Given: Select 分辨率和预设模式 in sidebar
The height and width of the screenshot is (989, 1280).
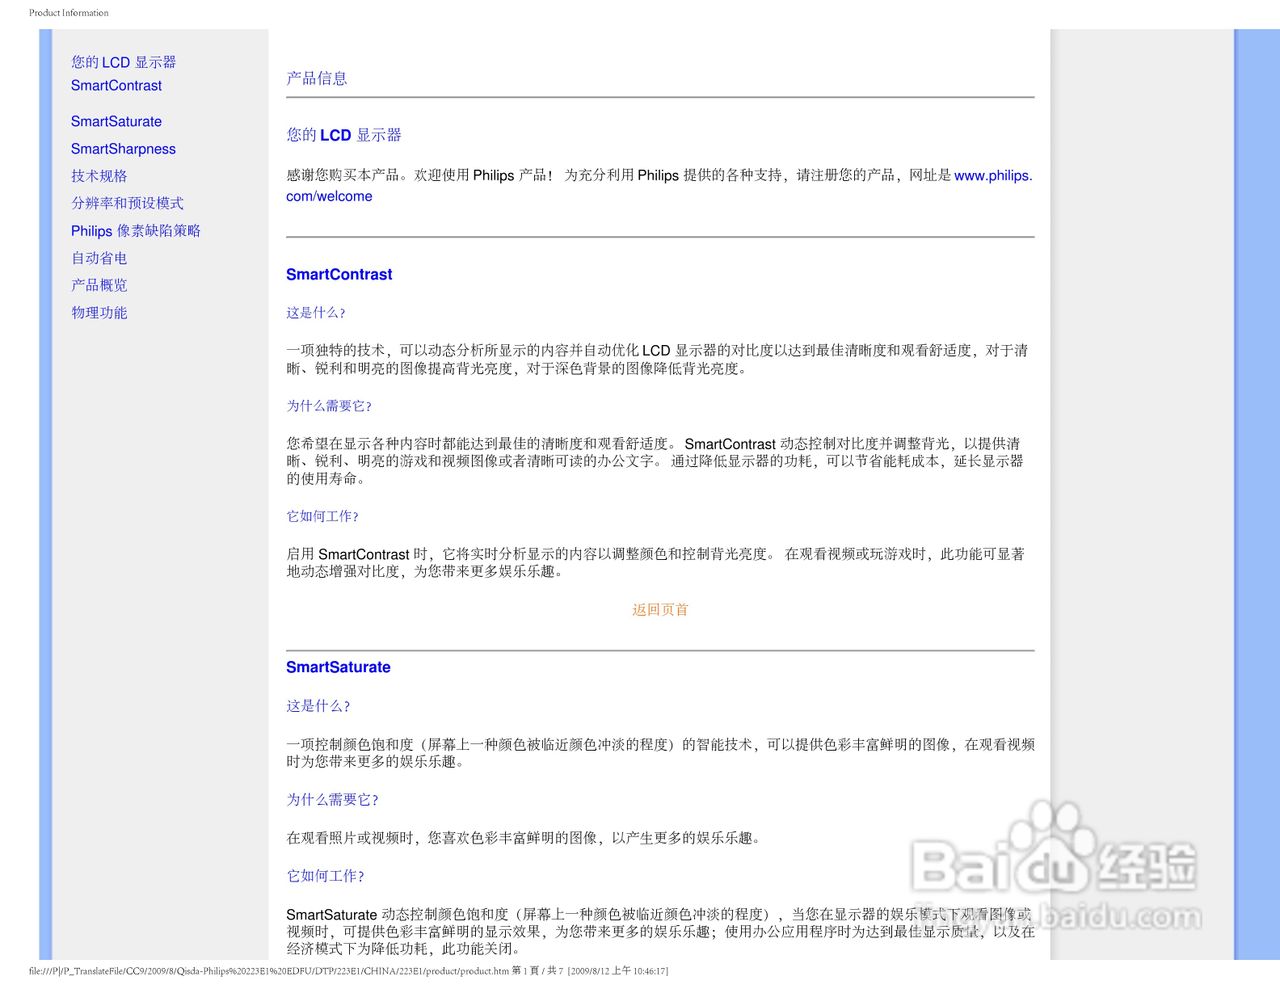Looking at the screenshot, I should pos(127,203).
